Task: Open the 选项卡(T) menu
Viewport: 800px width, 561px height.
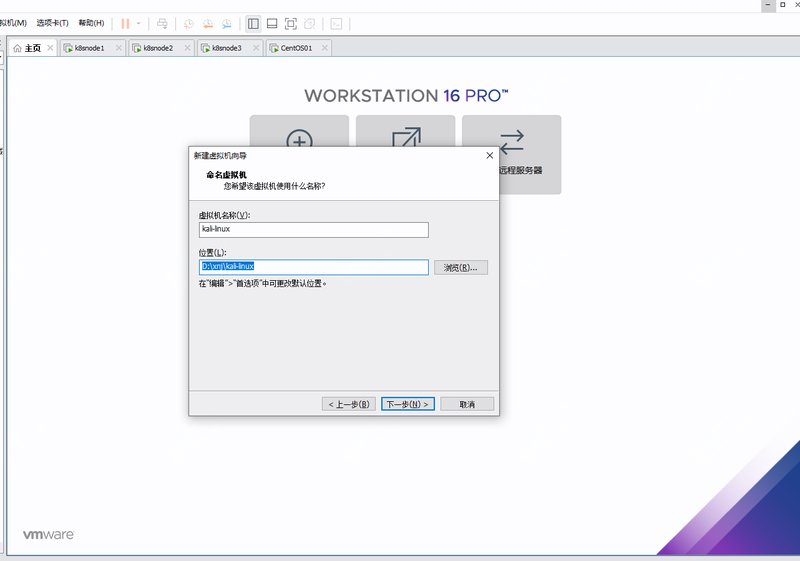Action: 52,23
